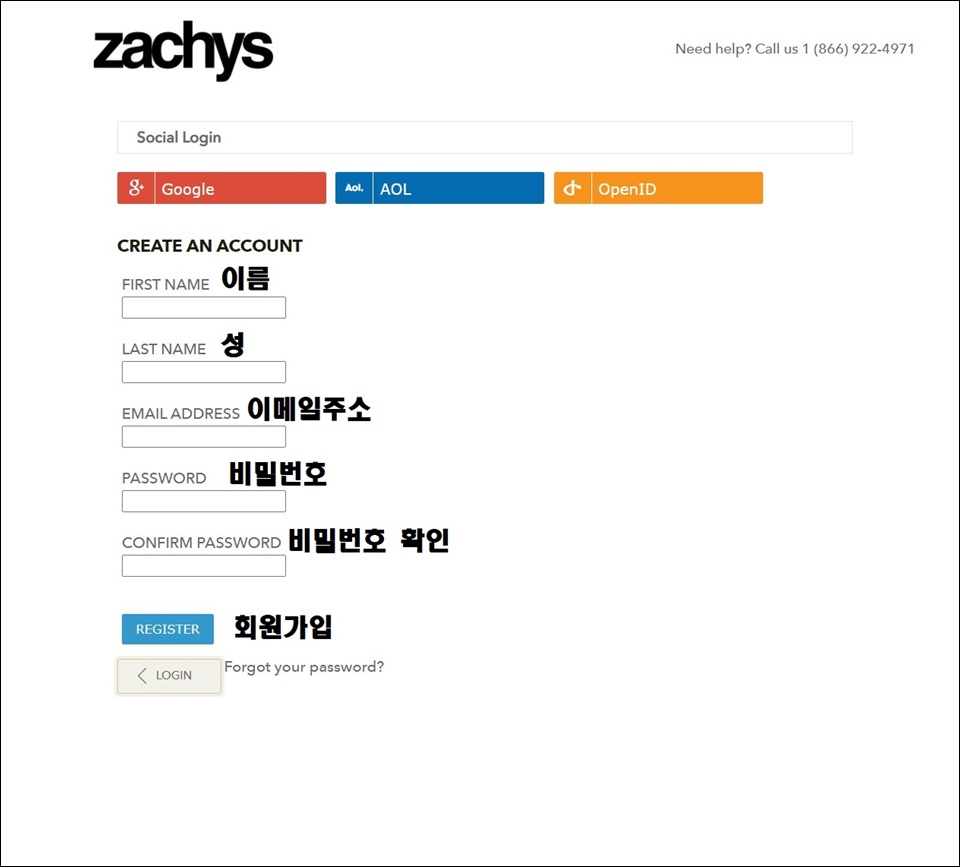Viewport: 960px width, 867px height.
Task: Open the Forgot your password link
Action: 304,667
